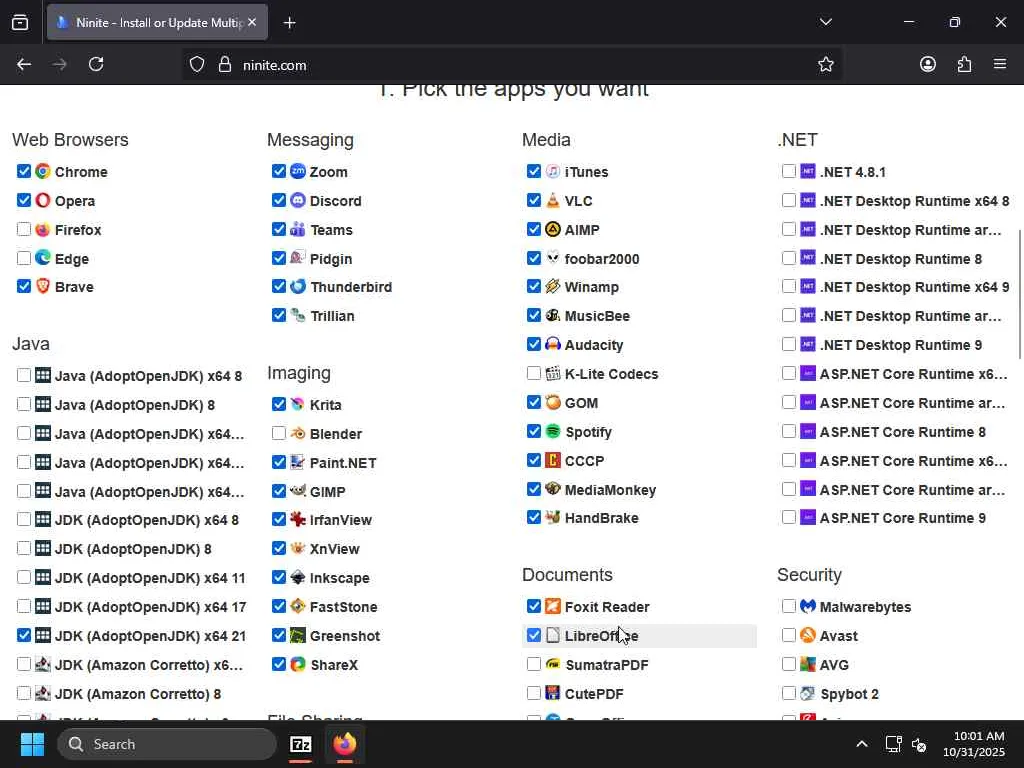Click the Blender icon
Screen dimensions: 1024x768
pos(298,433)
